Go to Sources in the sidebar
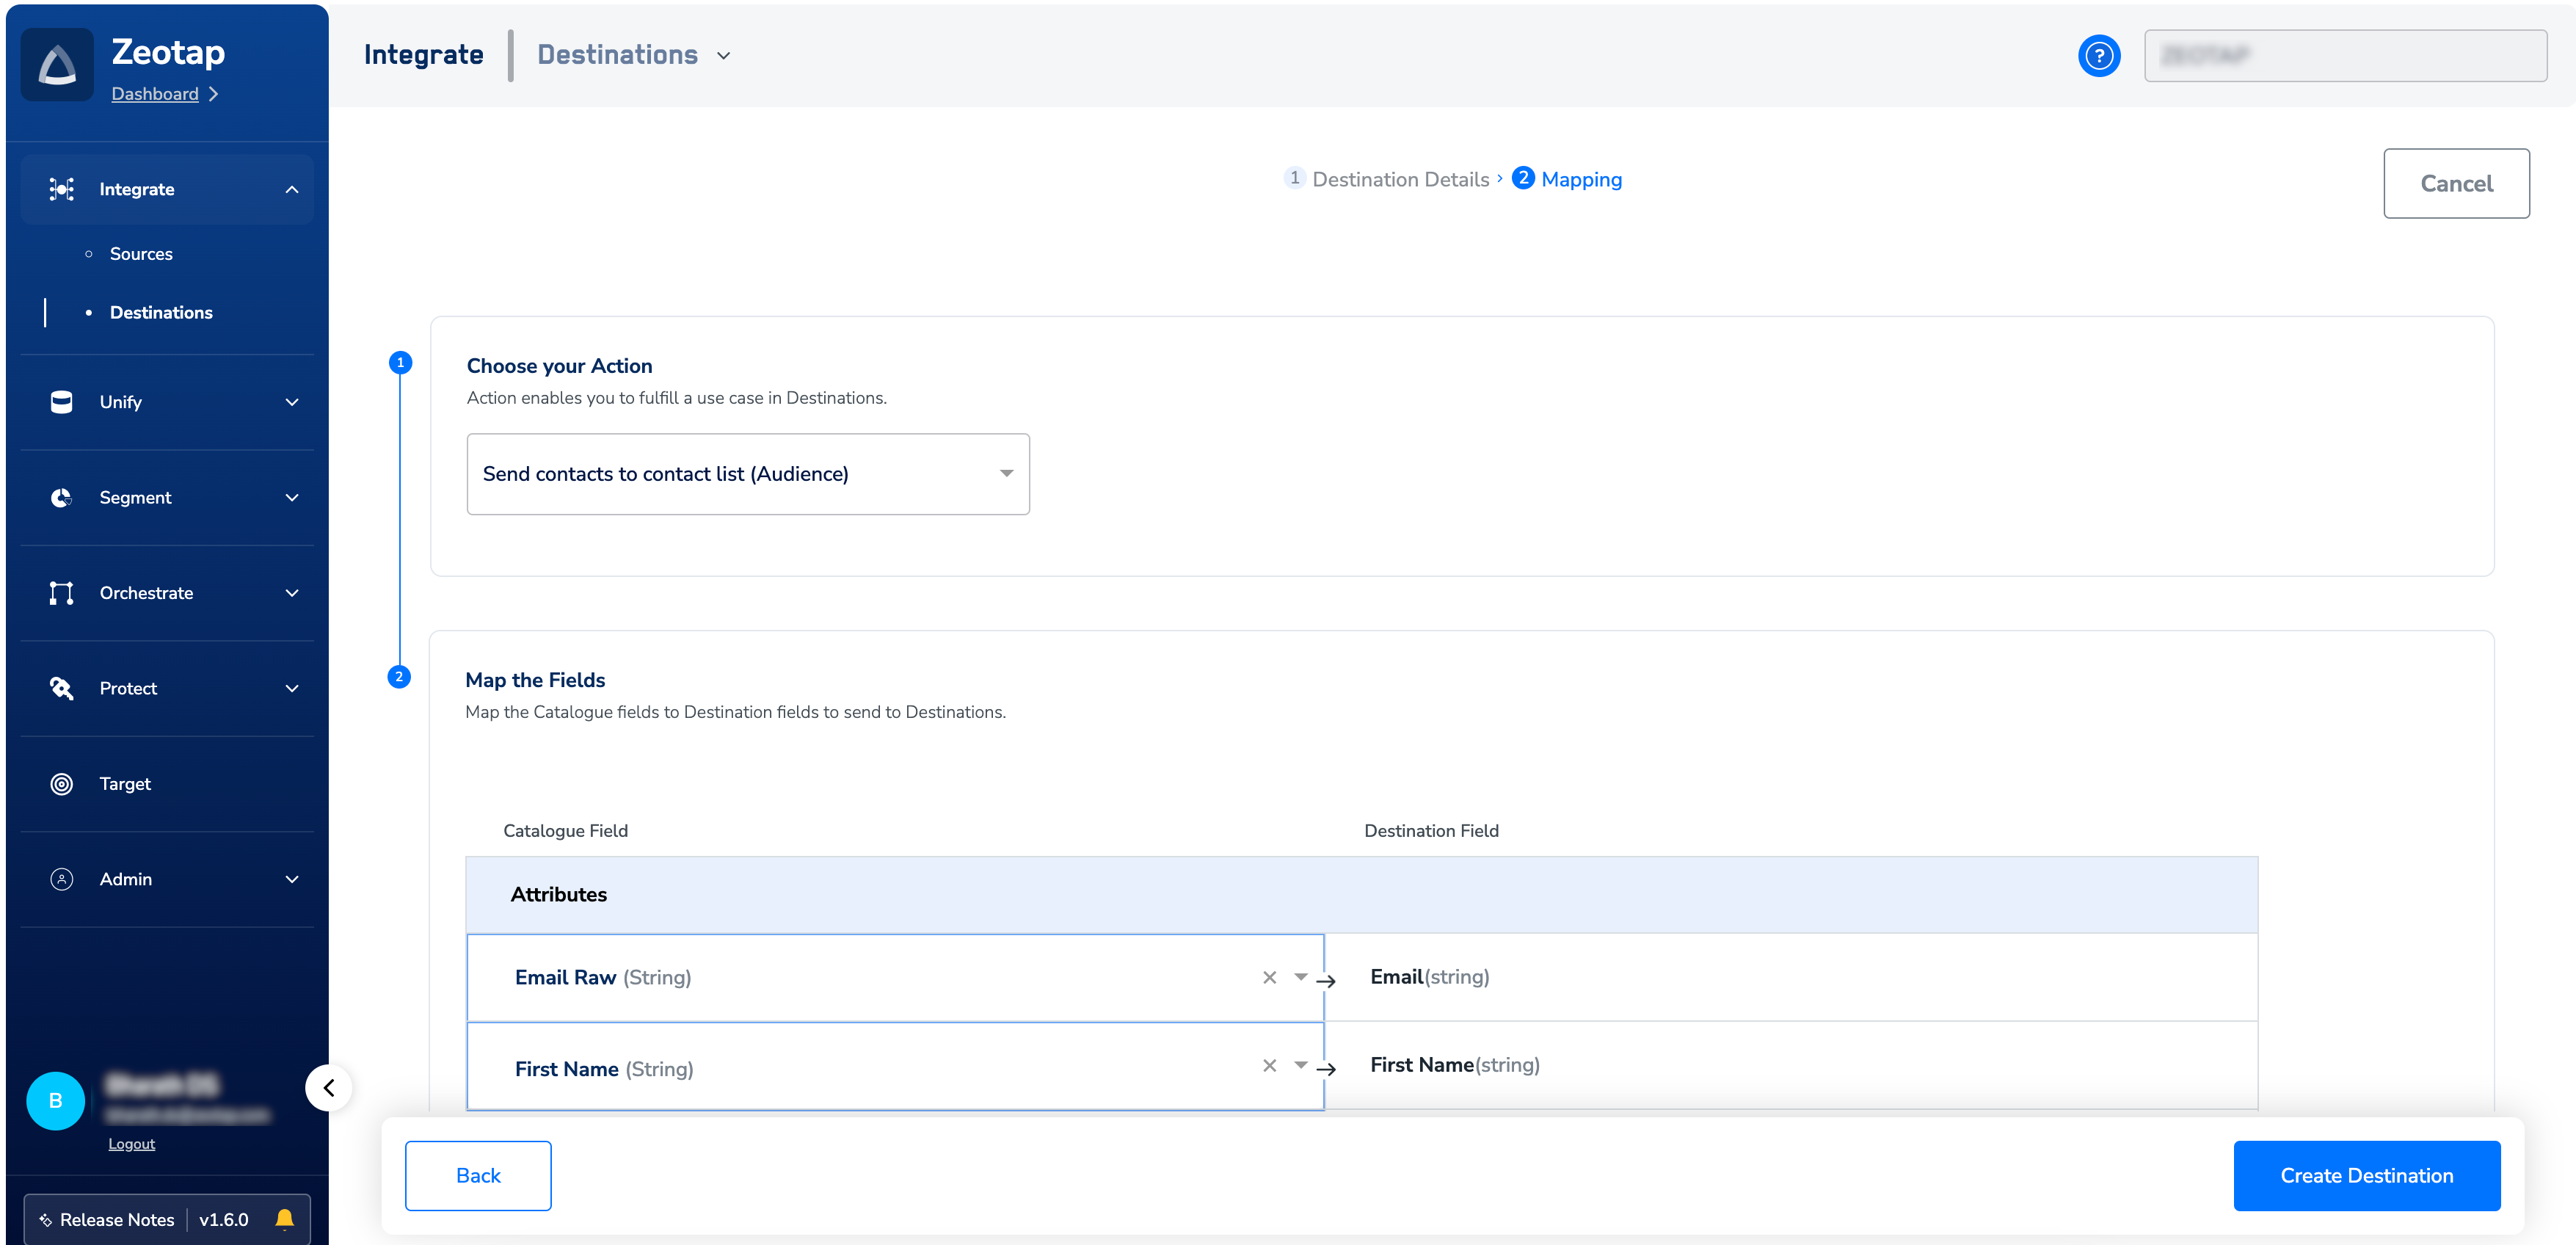Screen dimensions: 2576x1245 tap(141, 254)
